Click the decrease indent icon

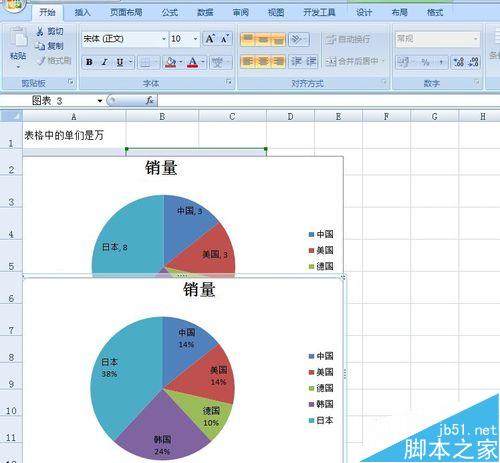(296, 62)
